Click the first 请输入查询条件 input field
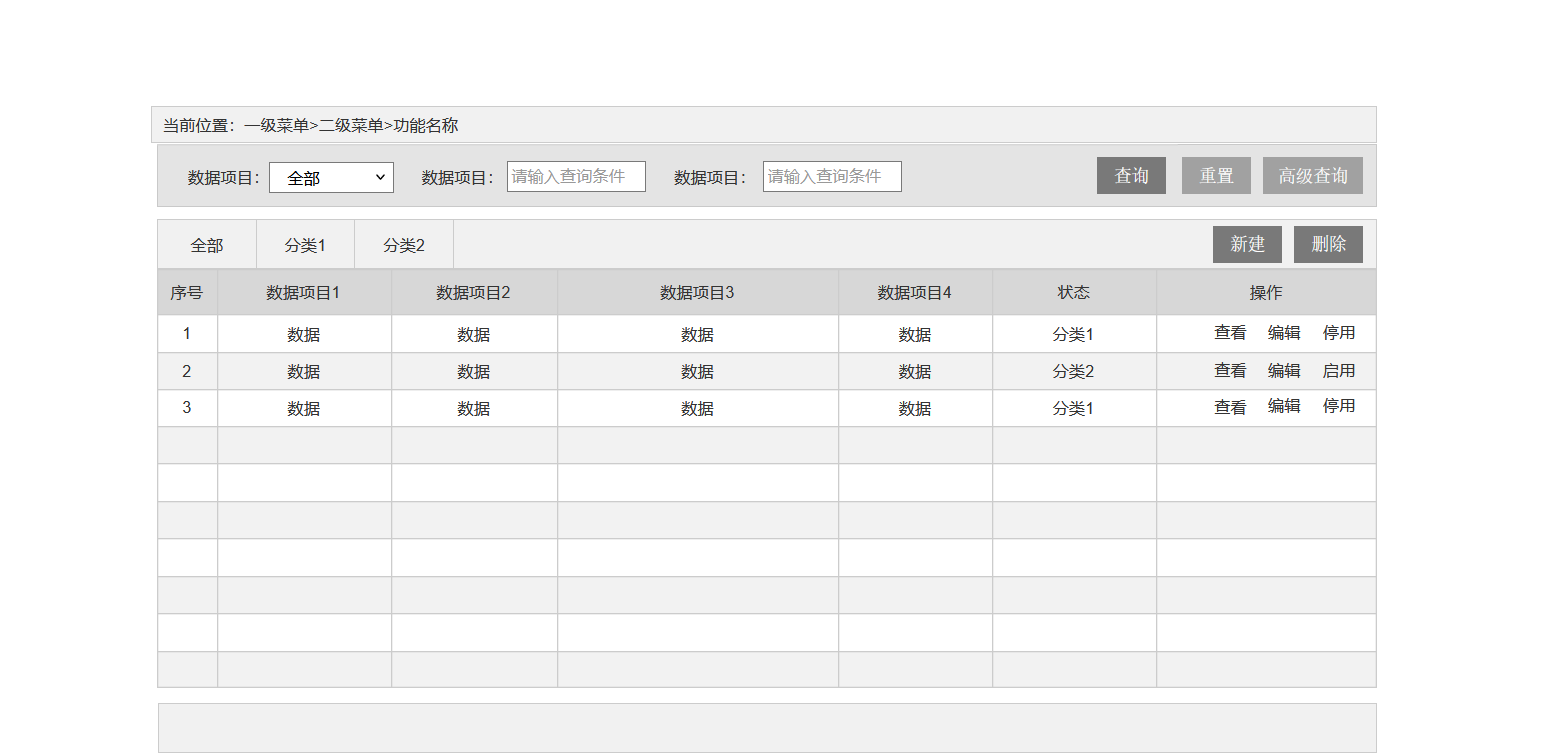This screenshot has width=1559, height=756. pyautogui.click(x=576, y=177)
